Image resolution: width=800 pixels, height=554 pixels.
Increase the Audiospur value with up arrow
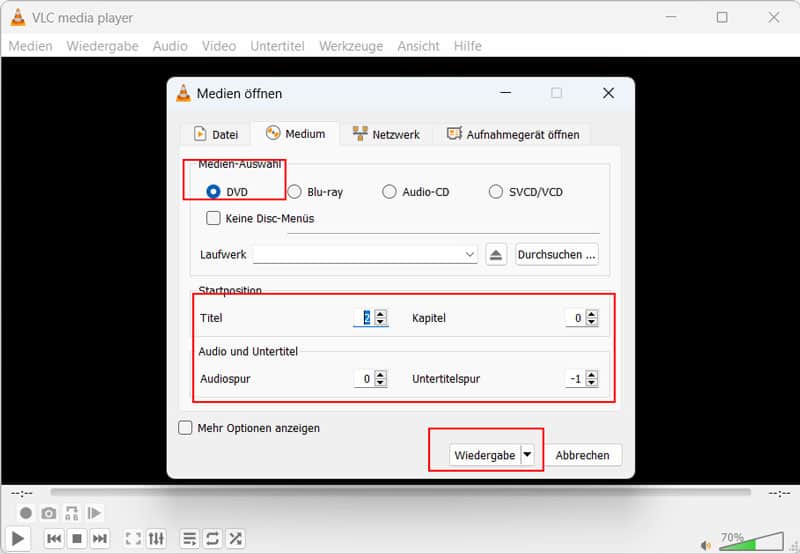point(380,374)
